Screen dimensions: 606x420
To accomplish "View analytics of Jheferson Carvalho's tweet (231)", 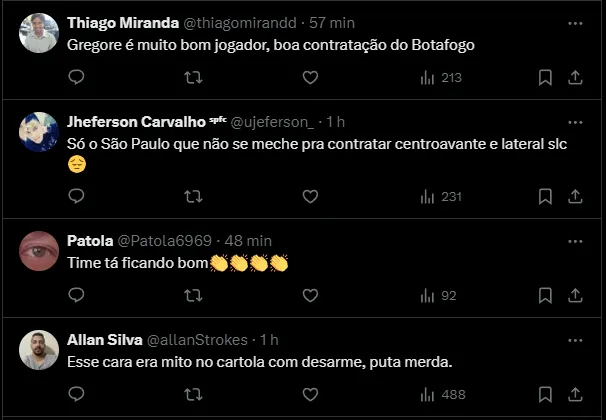I will tap(440, 196).
